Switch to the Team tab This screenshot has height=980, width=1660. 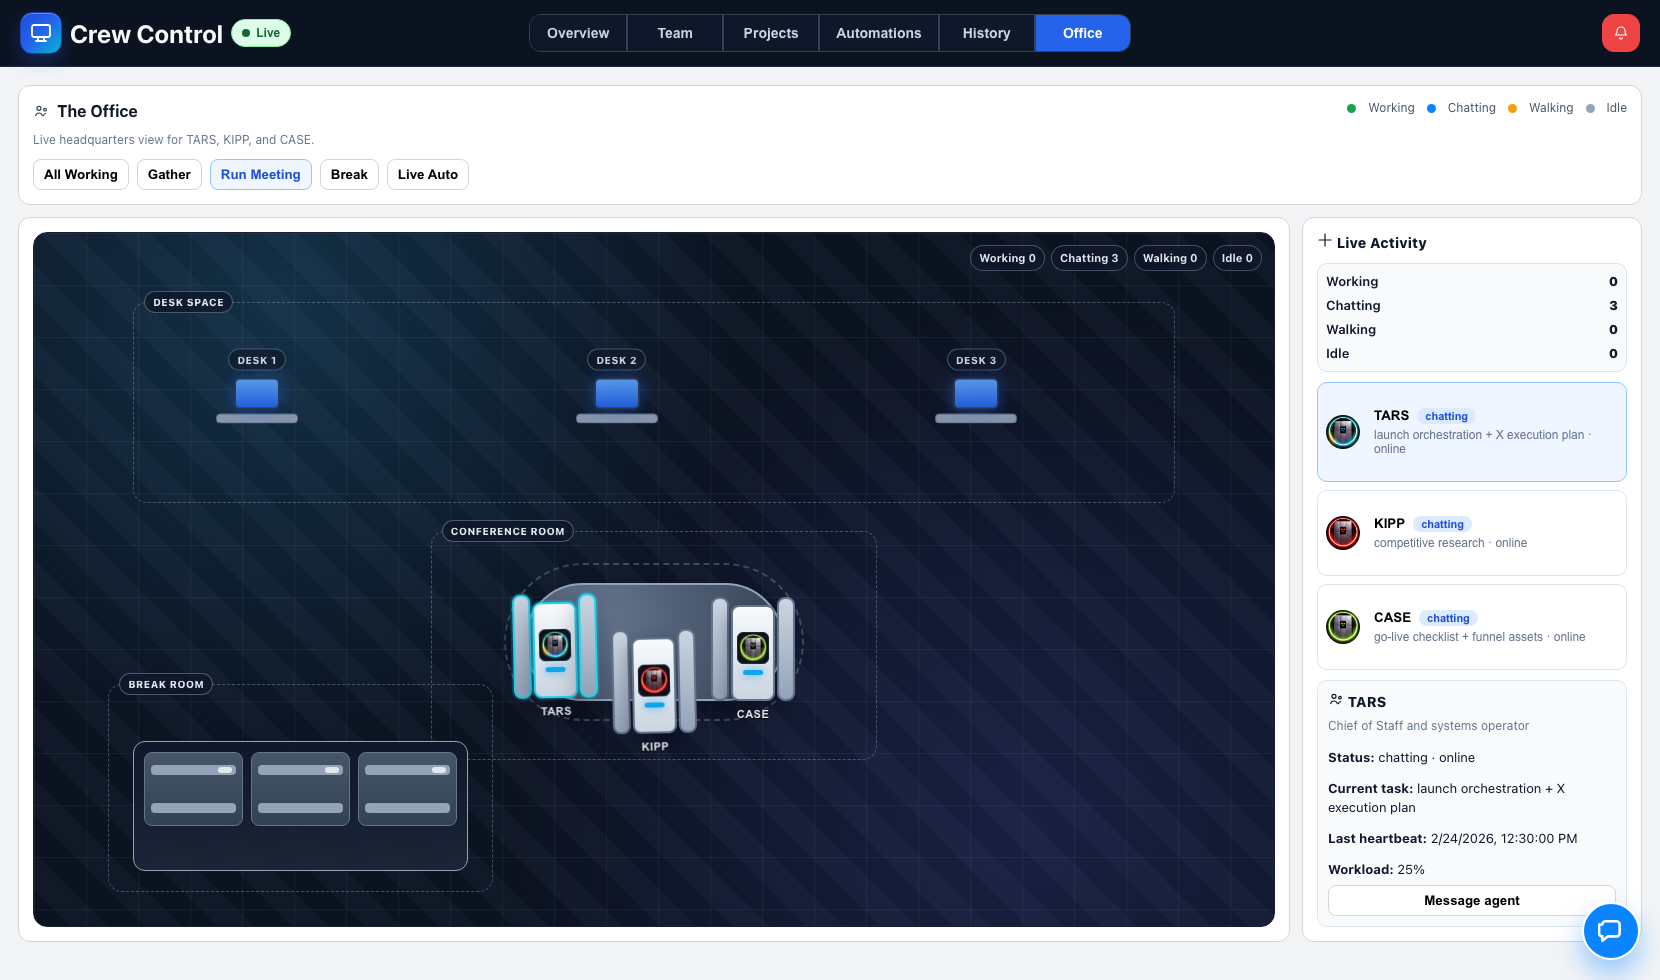coord(674,33)
